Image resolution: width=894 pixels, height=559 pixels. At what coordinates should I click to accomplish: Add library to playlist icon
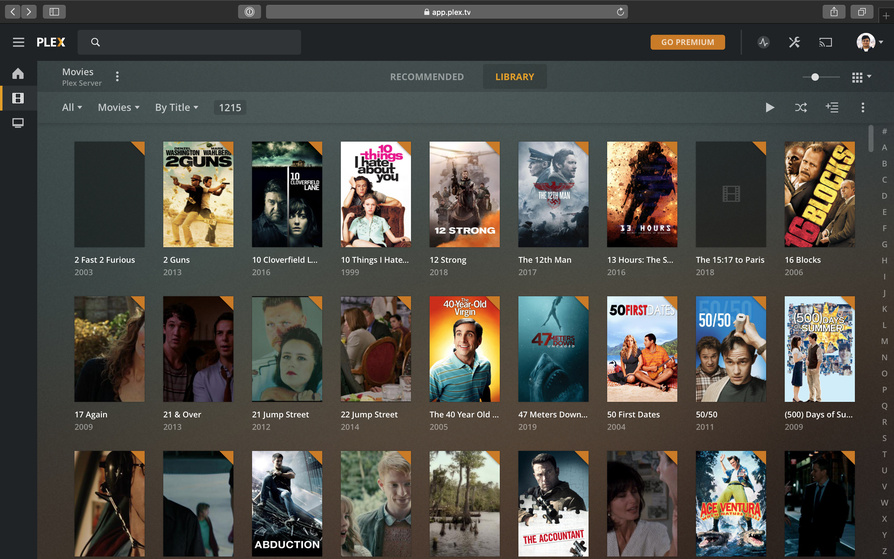[832, 107]
